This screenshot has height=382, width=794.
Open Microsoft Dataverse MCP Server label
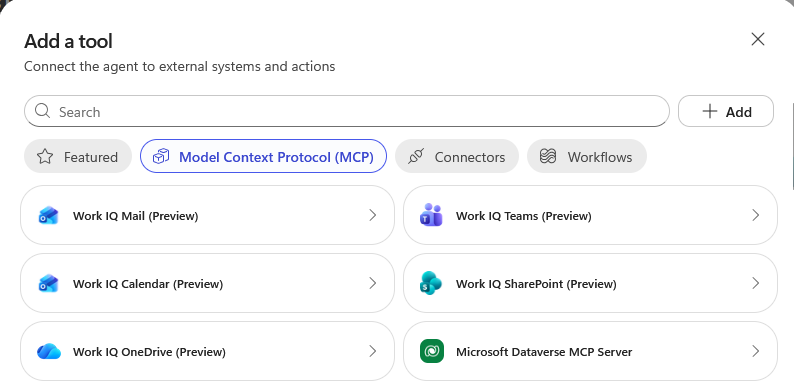coord(544,352)
